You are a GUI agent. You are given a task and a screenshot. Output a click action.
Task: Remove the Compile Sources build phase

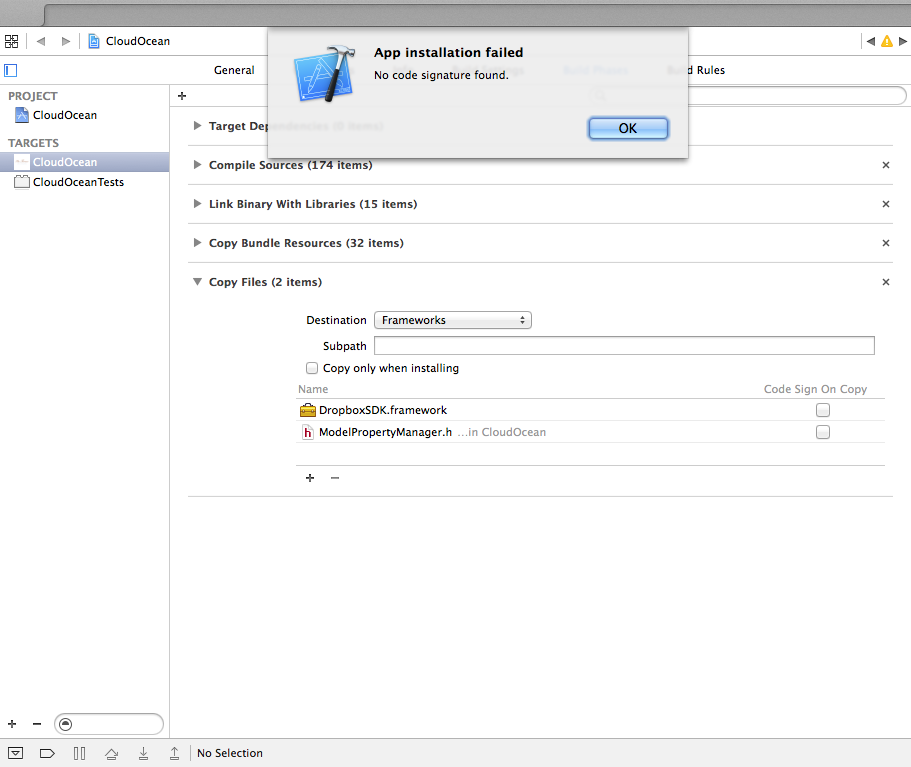click(x=886, y=165)
